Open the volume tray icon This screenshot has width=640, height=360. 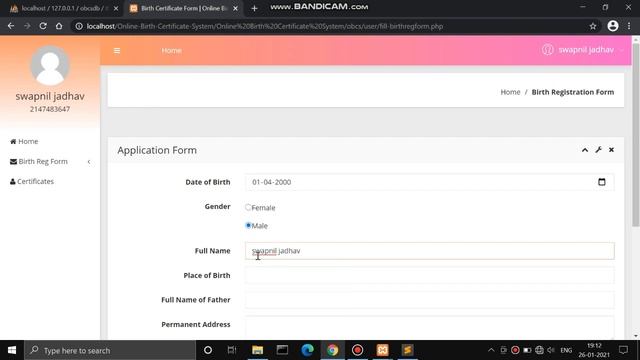point(551,350)
